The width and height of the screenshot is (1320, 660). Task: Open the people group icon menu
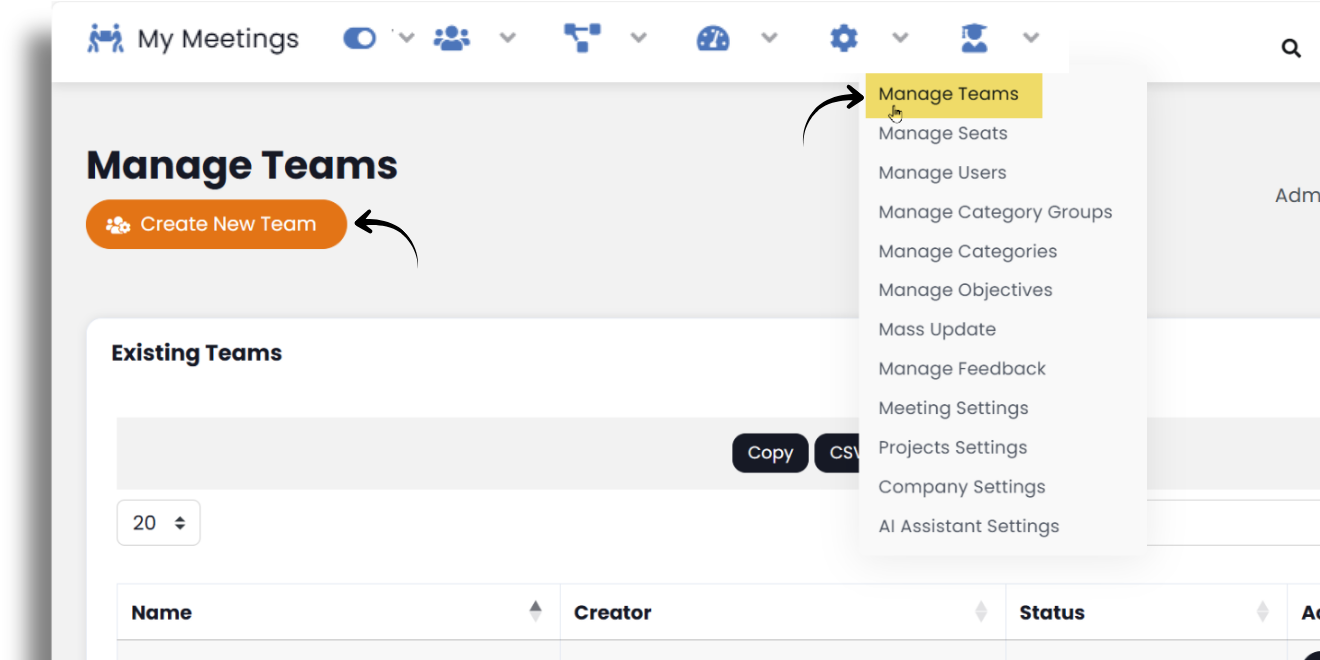tap(451, 39)
